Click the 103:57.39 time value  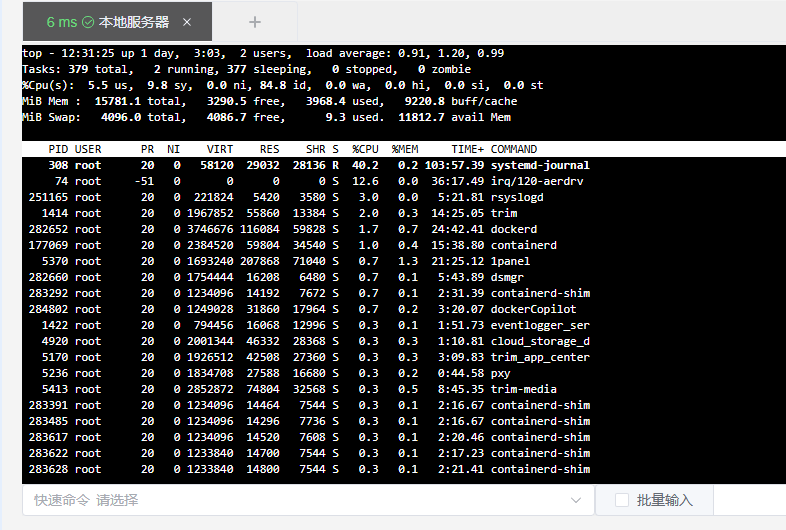pos(454,165)
